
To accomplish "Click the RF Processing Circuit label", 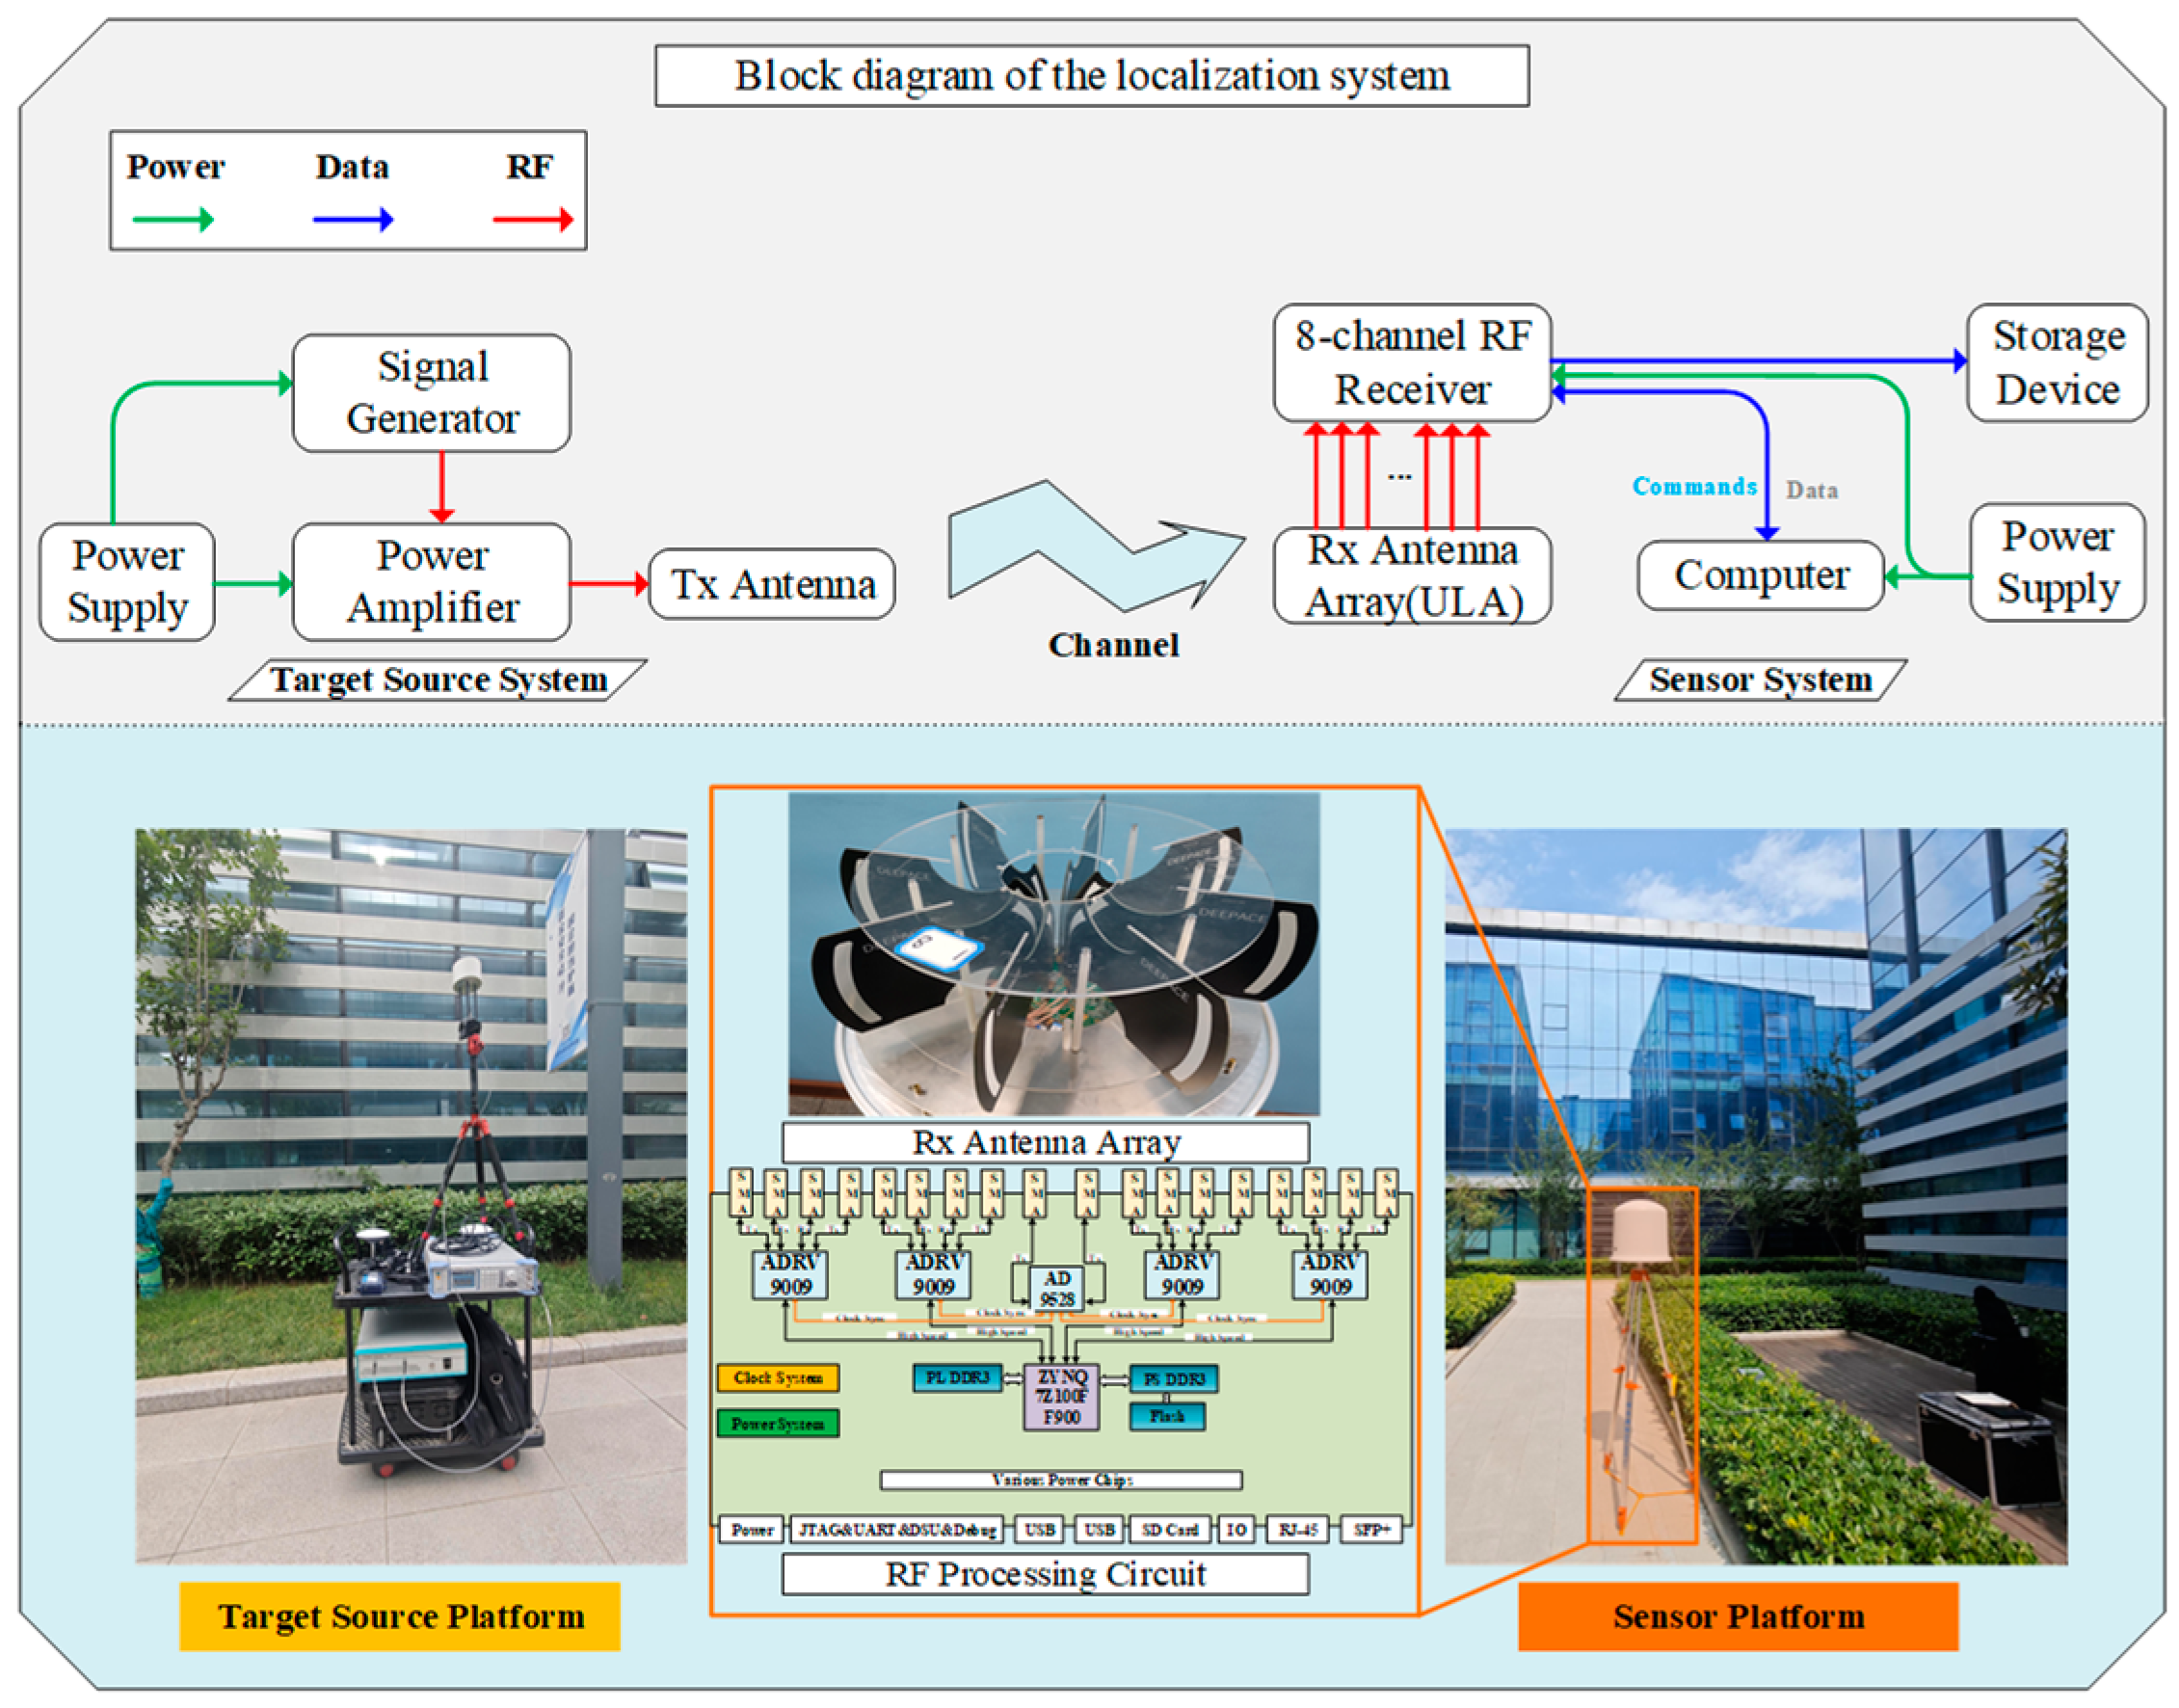I will 1046,1573.
